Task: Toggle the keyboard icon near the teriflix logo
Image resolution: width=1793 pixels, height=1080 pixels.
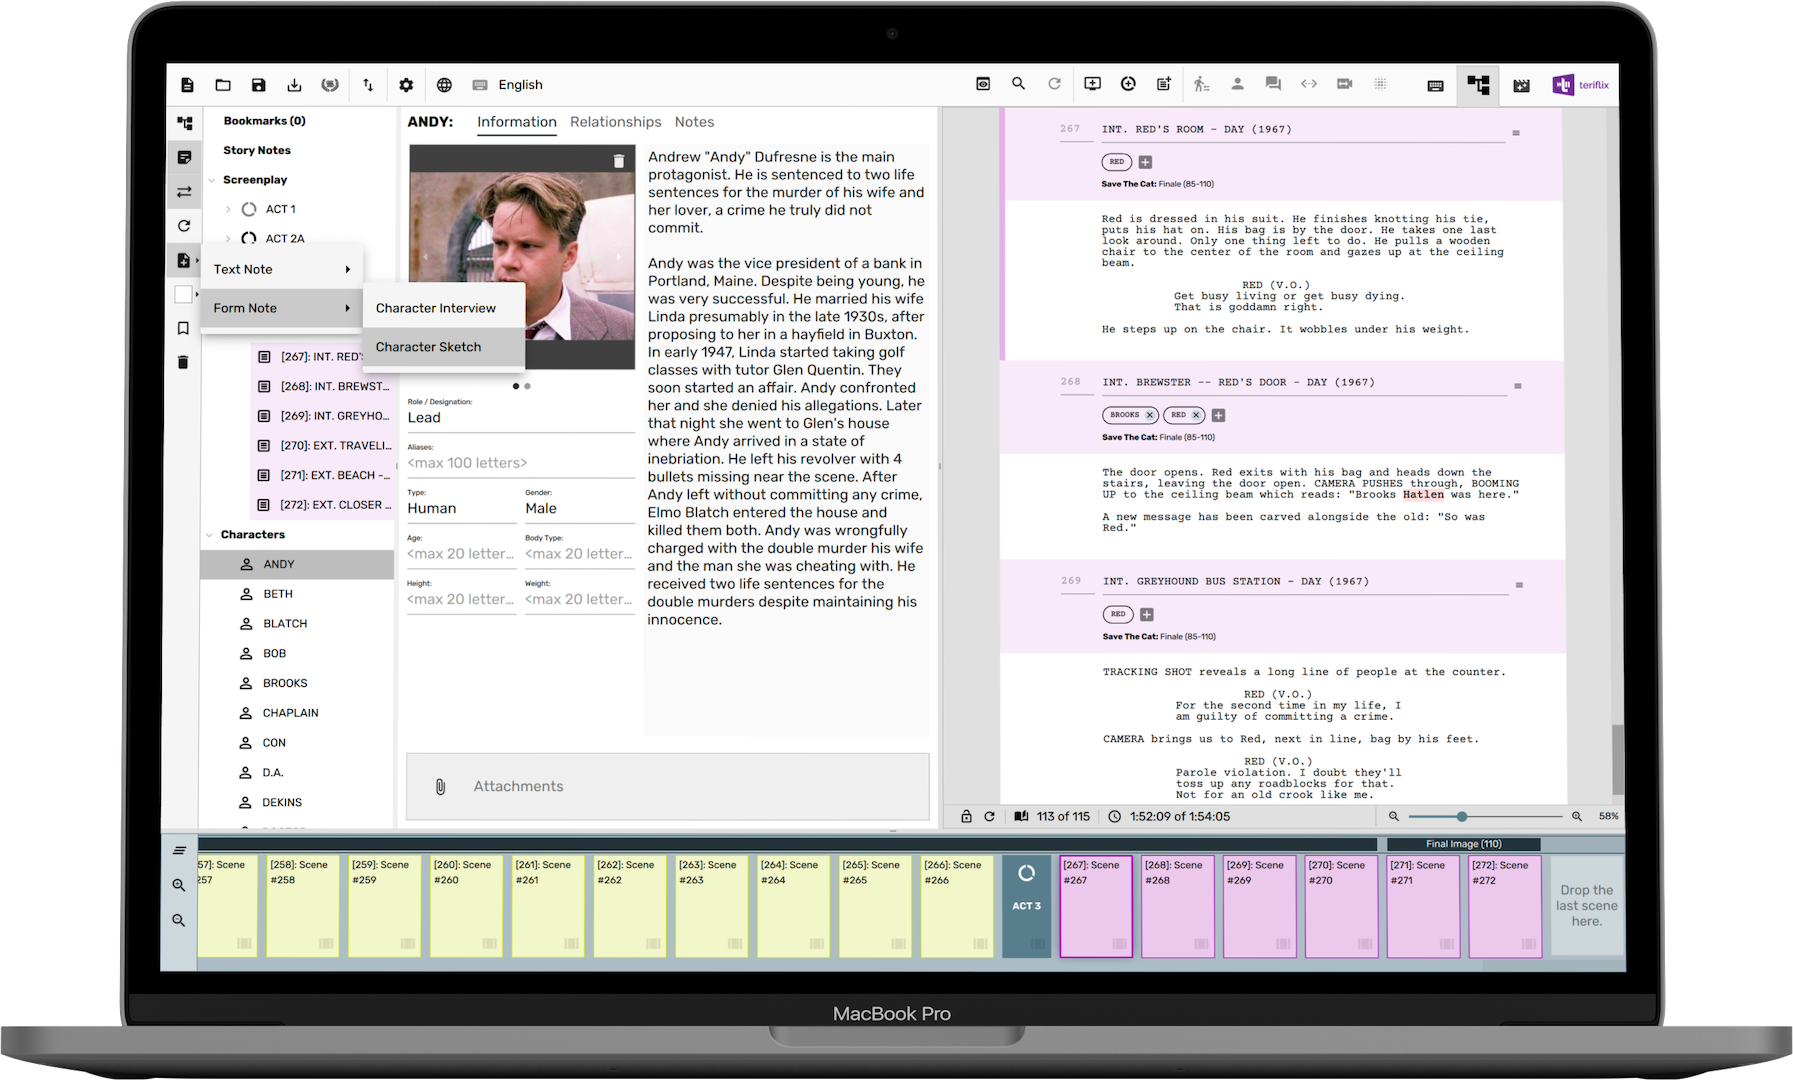Action: [x=1435, y=85]
